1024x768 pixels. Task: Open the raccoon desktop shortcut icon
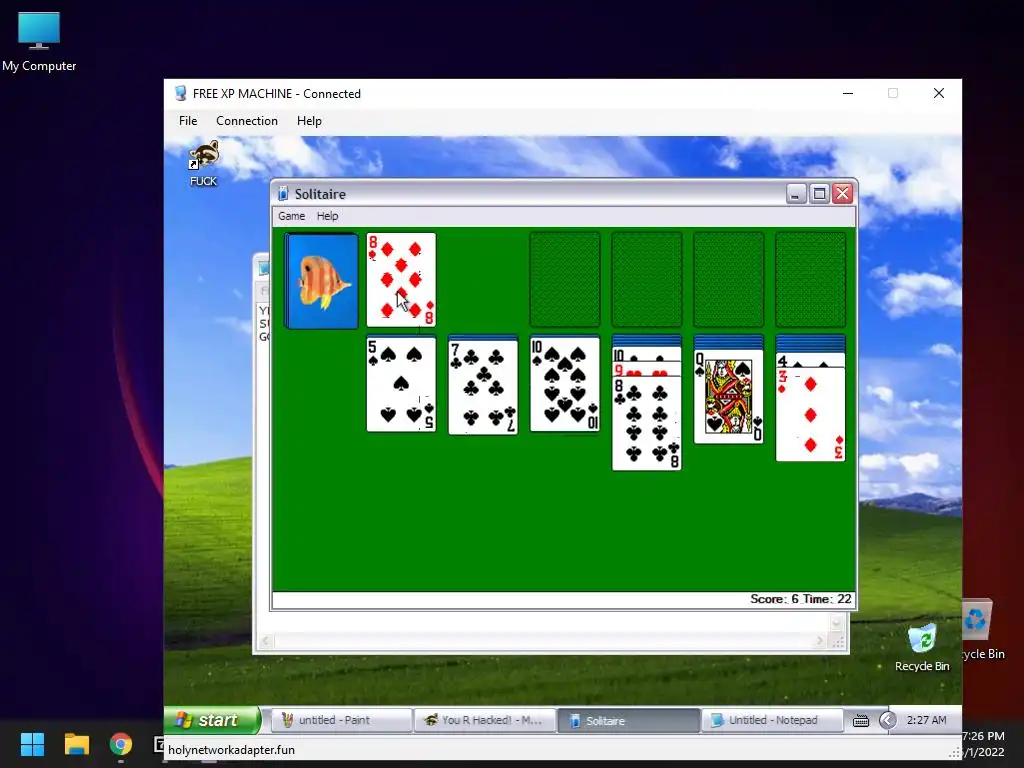pyautogui.click(x=204, y=163)
